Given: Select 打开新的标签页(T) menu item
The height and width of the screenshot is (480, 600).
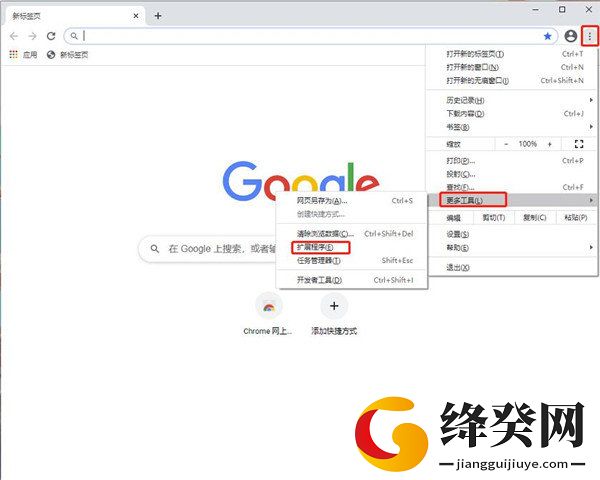Looking at the screenshot, I should tap(512, 54).
